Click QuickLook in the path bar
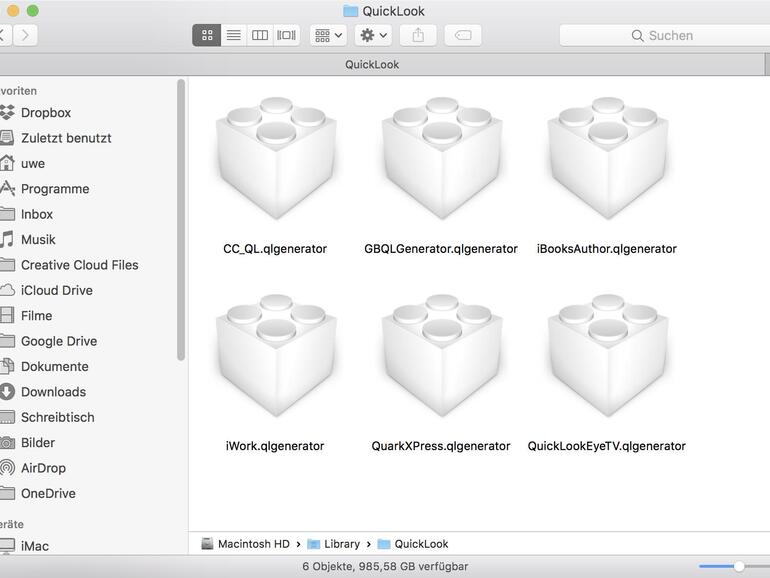 (x=413, y=544)
